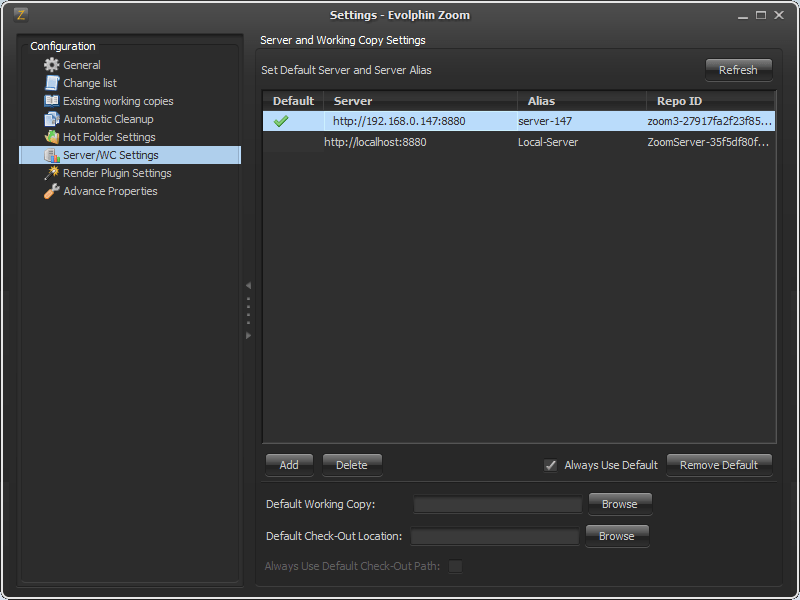Viewport: 800px width, 600px height.
Task: Sort by the Server column header
Action: [x=420, y=101]
